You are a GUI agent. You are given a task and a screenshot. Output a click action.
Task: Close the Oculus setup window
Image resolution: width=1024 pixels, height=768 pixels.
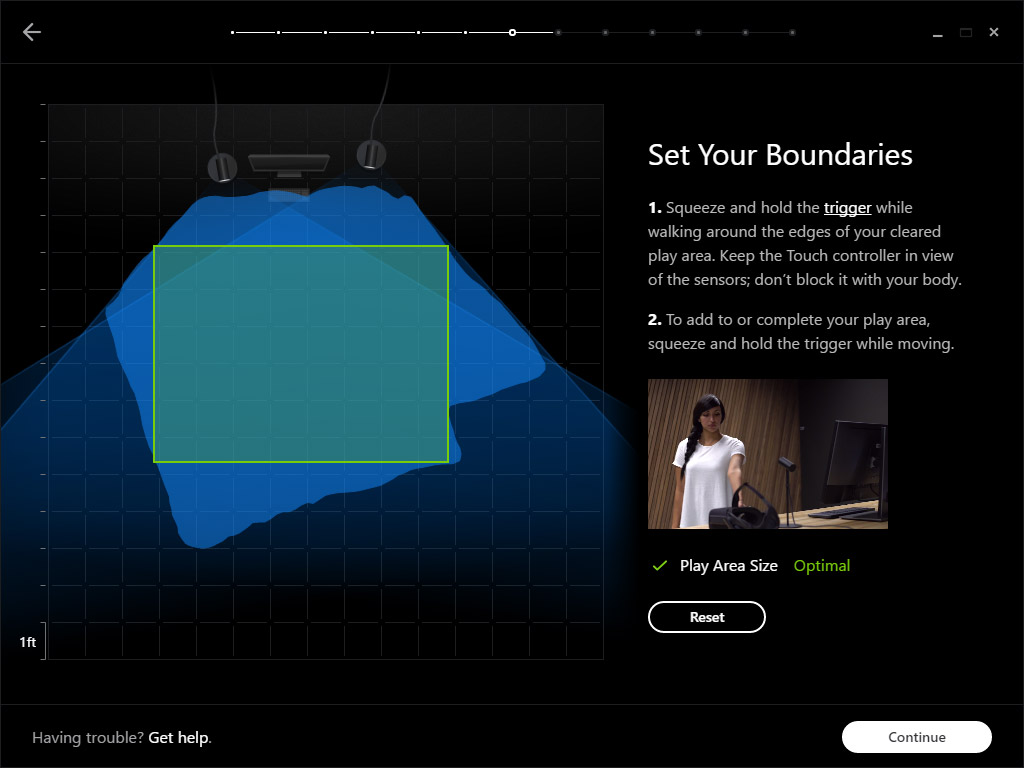994,32
